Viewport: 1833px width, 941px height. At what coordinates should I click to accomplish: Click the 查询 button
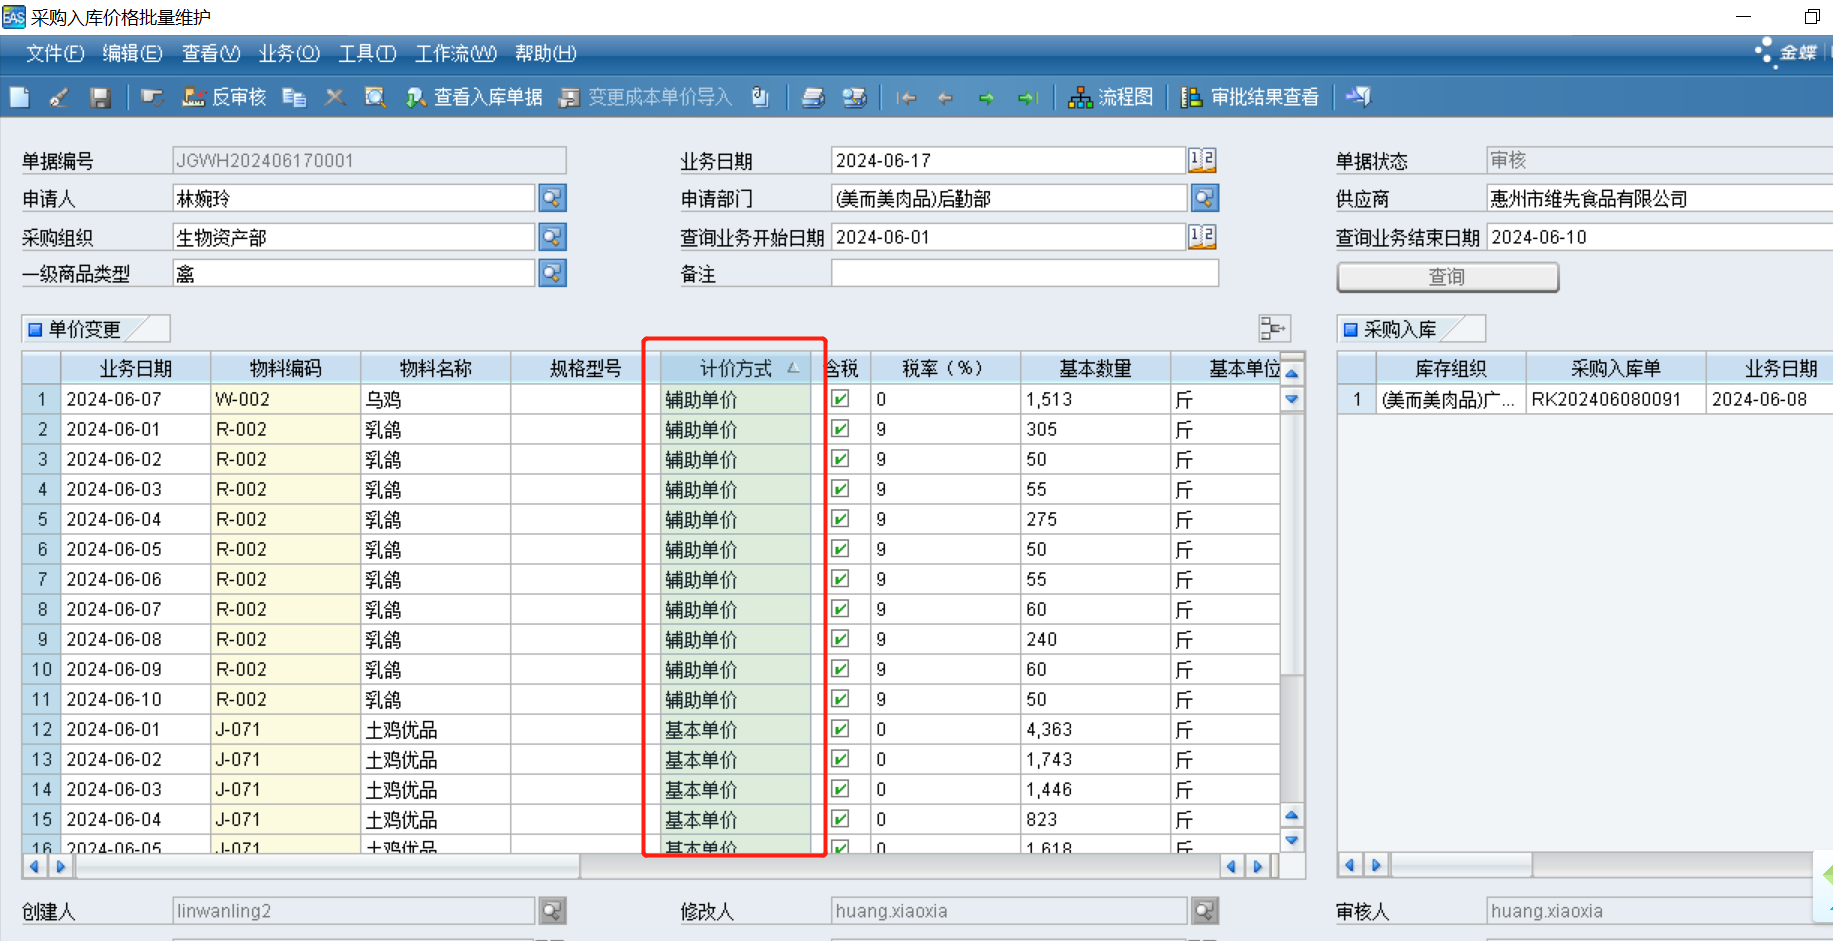click(x=1447, y=277)
